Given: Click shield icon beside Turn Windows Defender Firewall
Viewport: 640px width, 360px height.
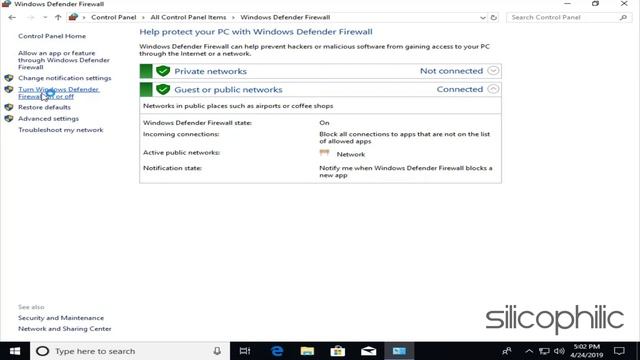Looking at the screenshot, I should [9, 89].
